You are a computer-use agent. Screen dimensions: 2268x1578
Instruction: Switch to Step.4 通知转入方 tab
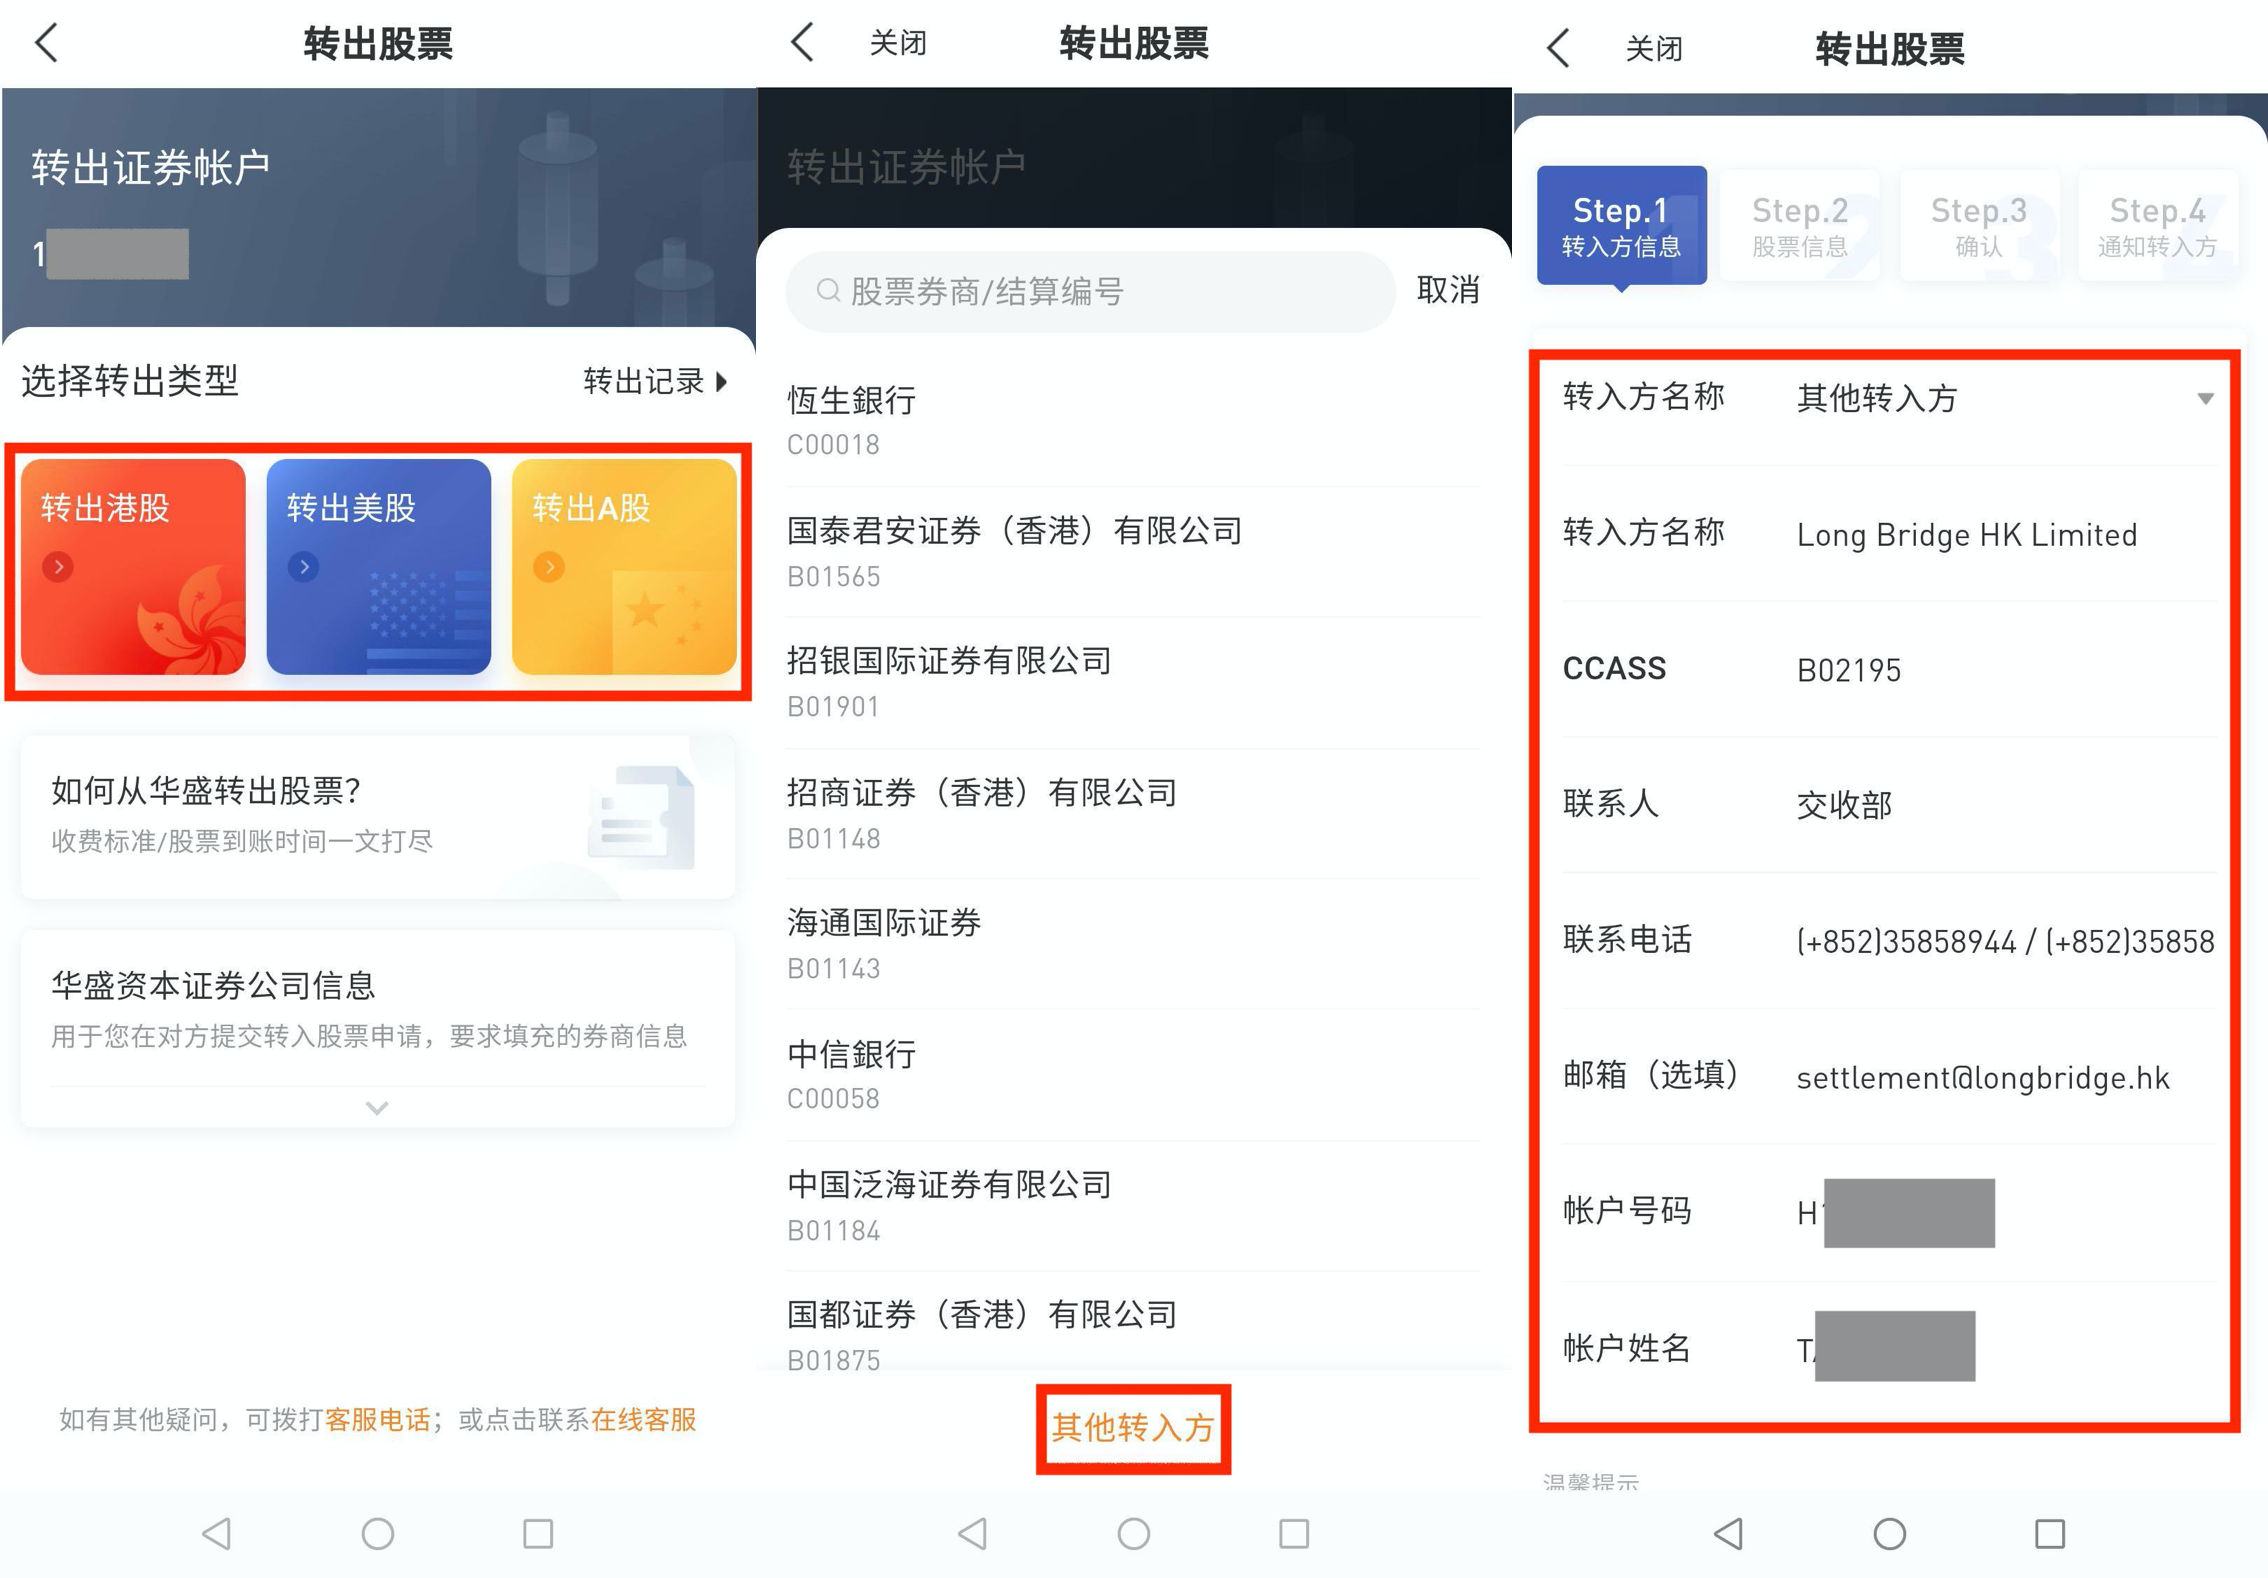[x=2157, y=226]
